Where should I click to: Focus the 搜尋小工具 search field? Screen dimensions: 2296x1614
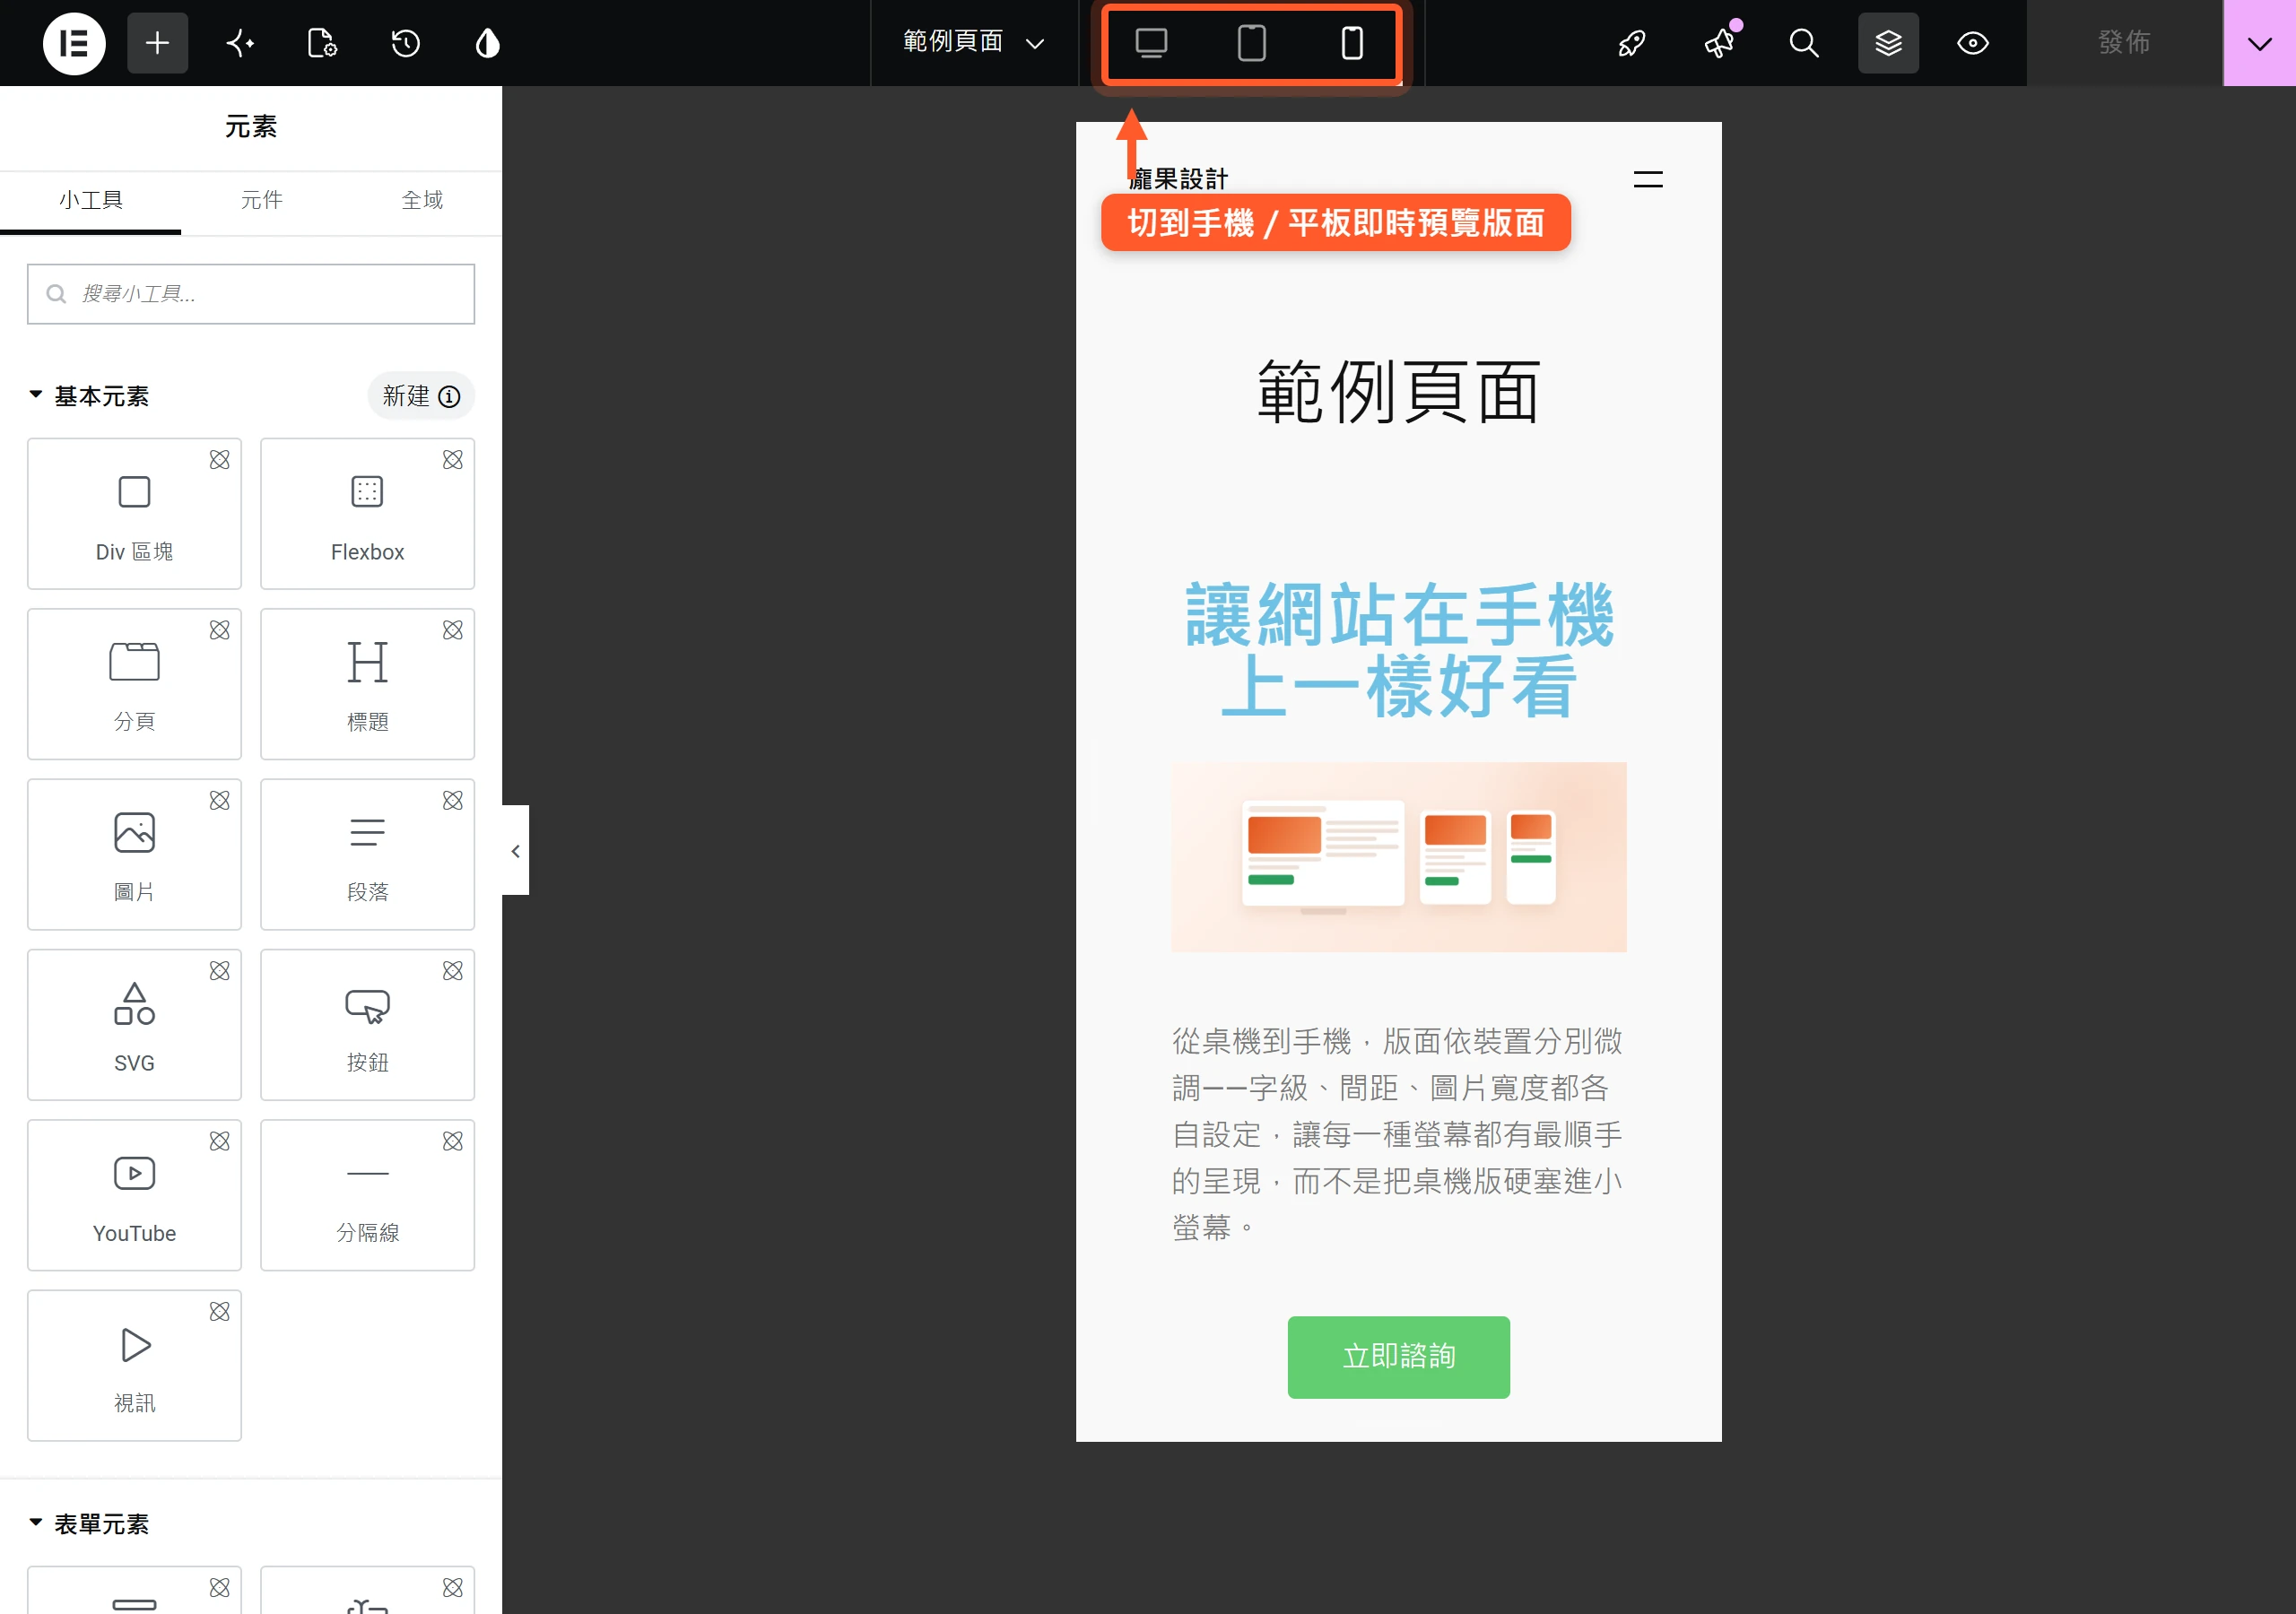pos(251,294)
